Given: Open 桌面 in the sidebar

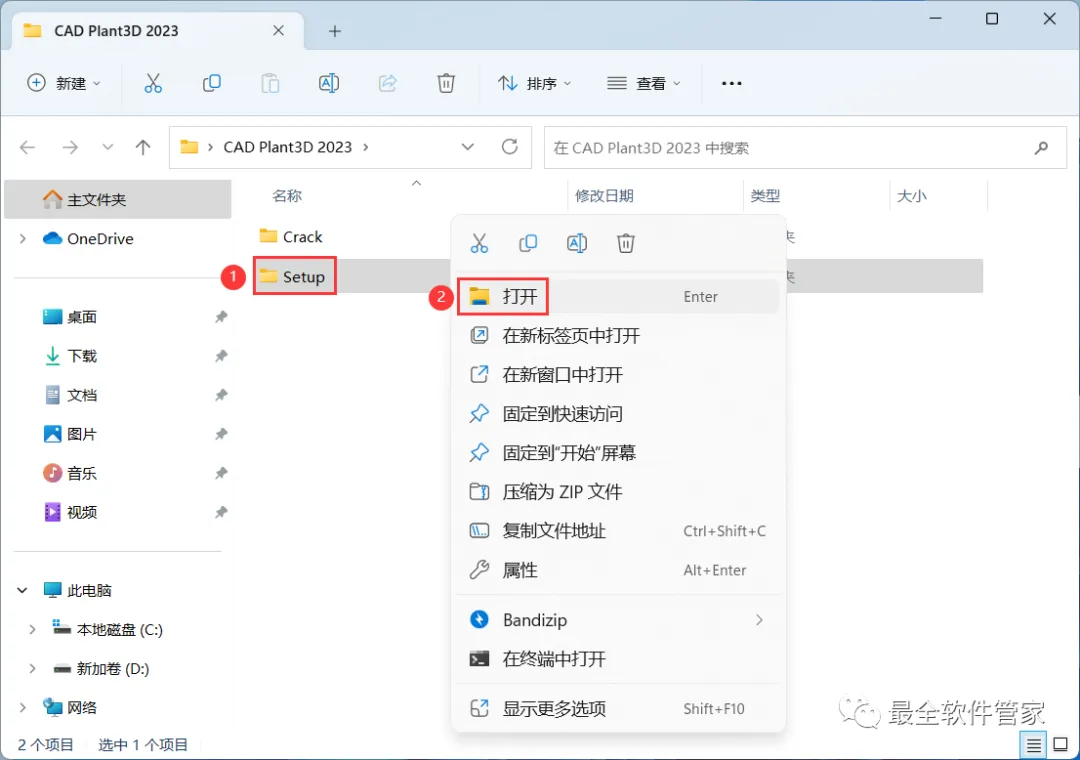Looking at the screenshot, I should pyautogui.click(x=70, y=317).
